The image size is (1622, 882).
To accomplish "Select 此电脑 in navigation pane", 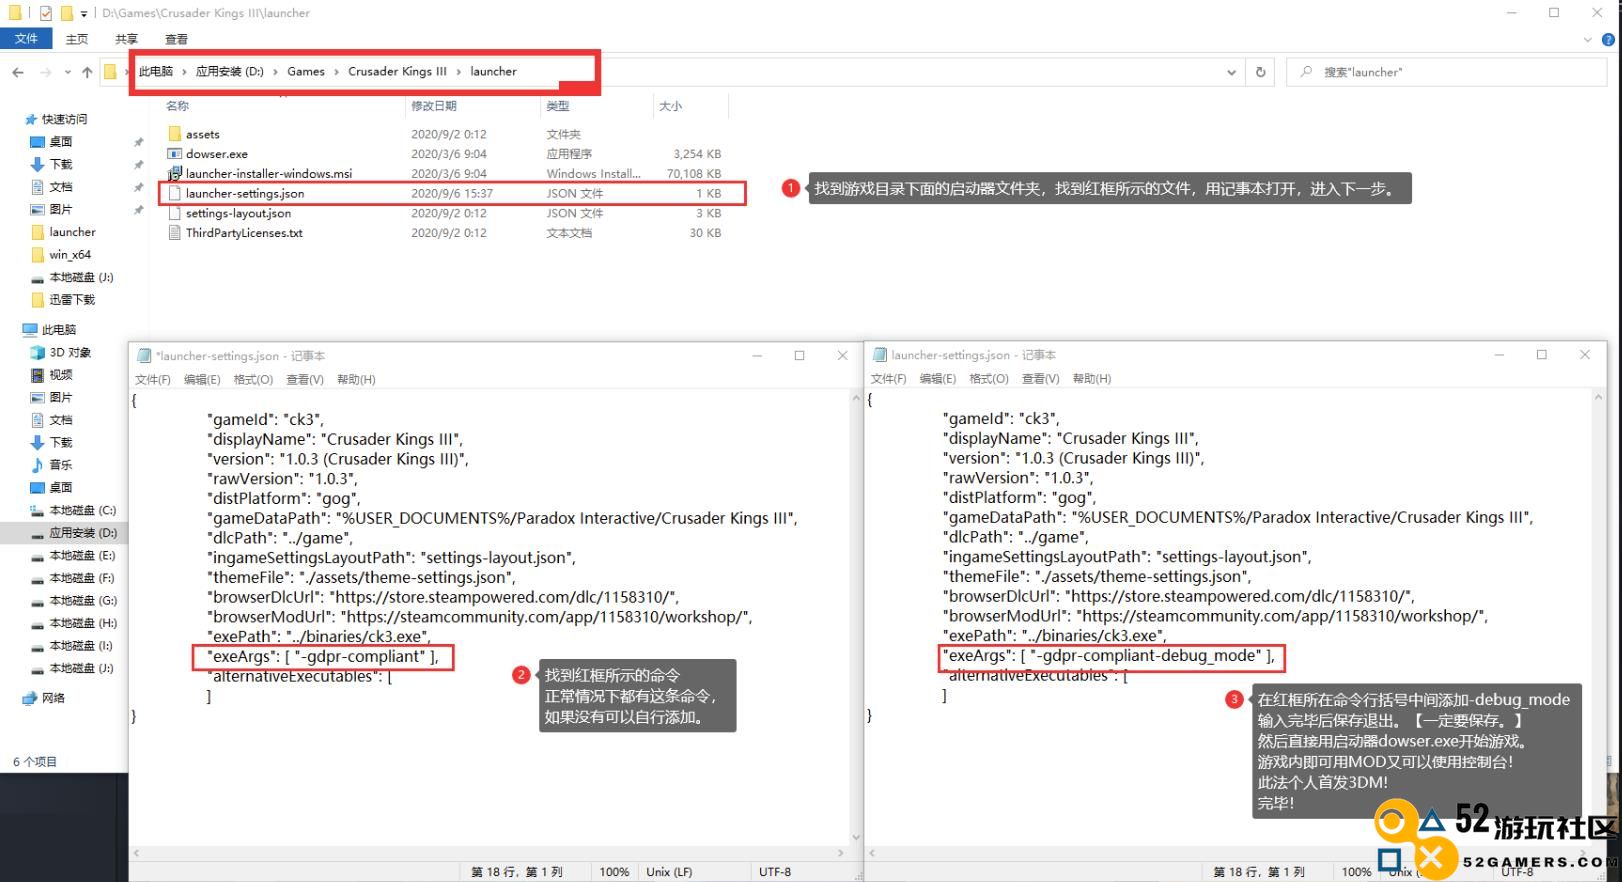I will pos(58,330).
